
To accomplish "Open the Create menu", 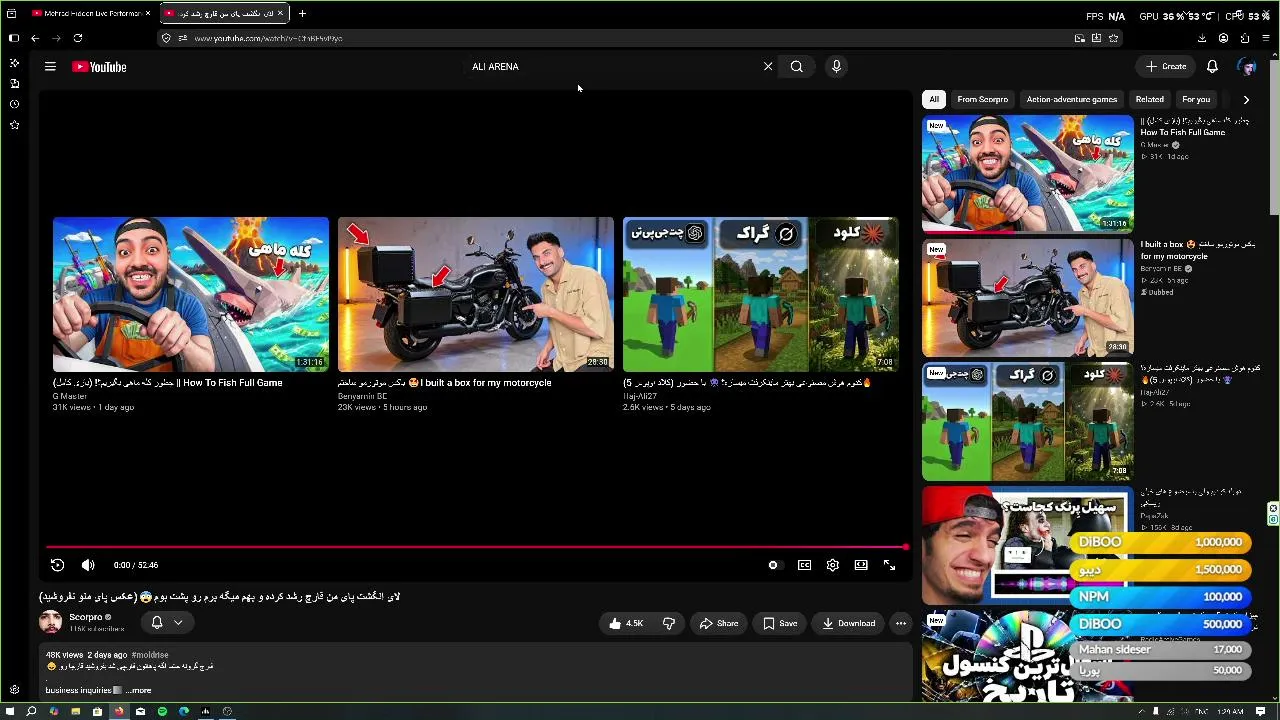I will (x=1166, y=67).
